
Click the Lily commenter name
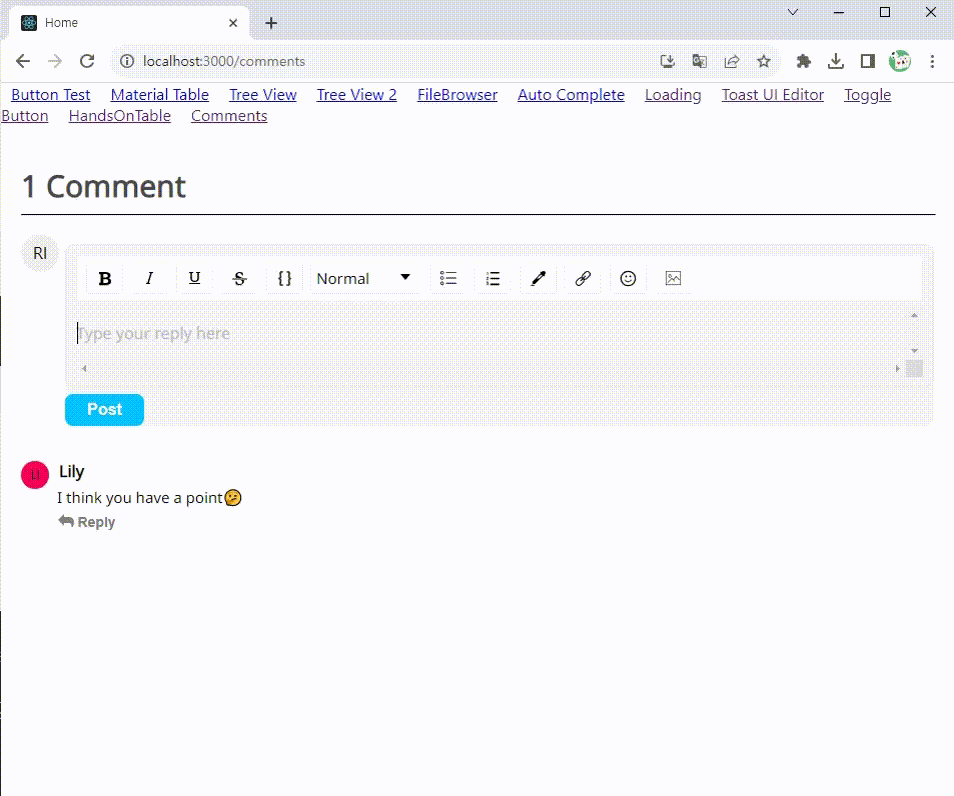[72, 472]
